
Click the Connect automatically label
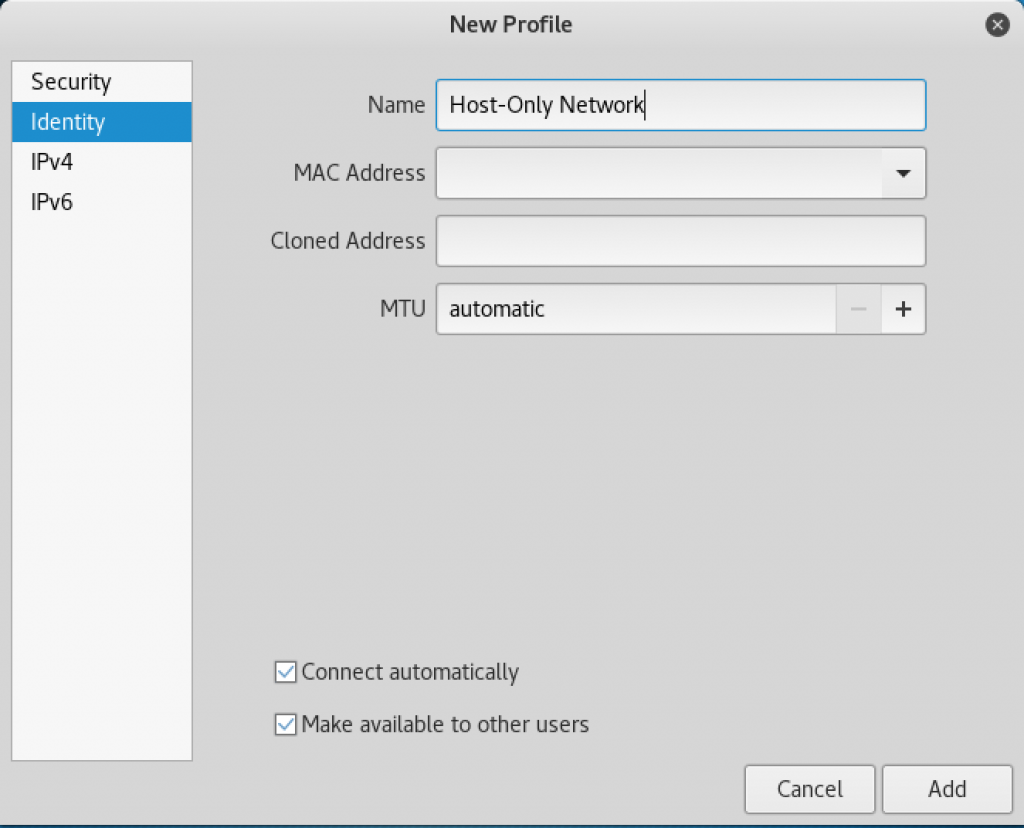410,672
